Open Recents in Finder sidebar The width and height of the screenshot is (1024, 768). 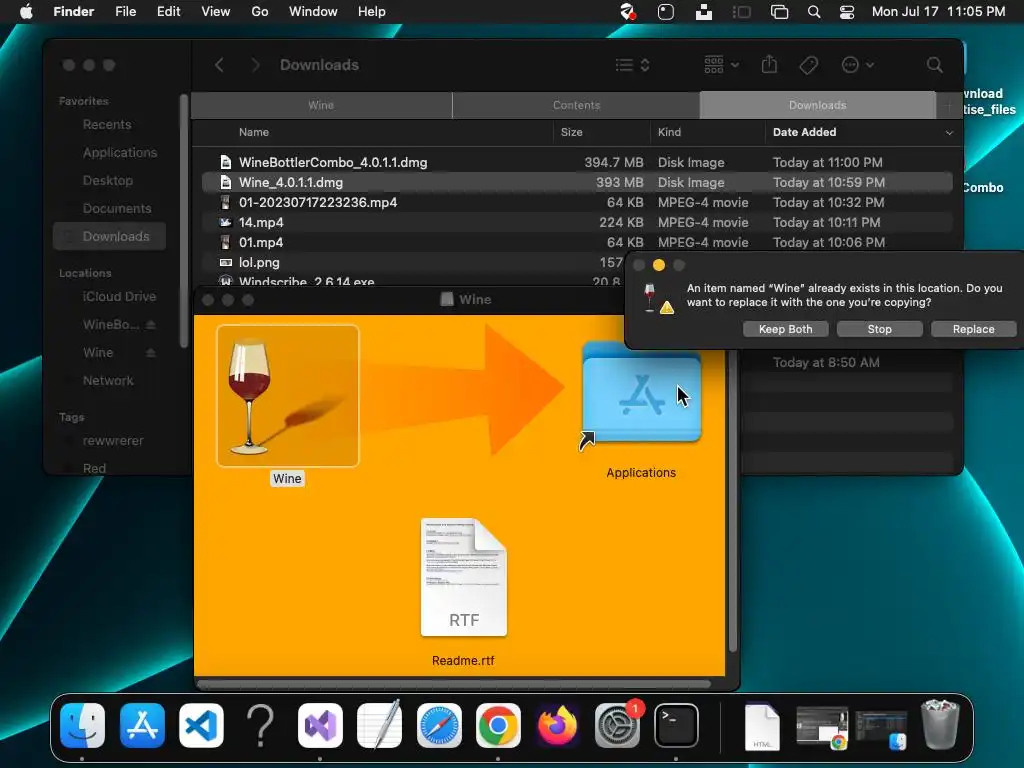pyautogui.click(x=107, y=124)
